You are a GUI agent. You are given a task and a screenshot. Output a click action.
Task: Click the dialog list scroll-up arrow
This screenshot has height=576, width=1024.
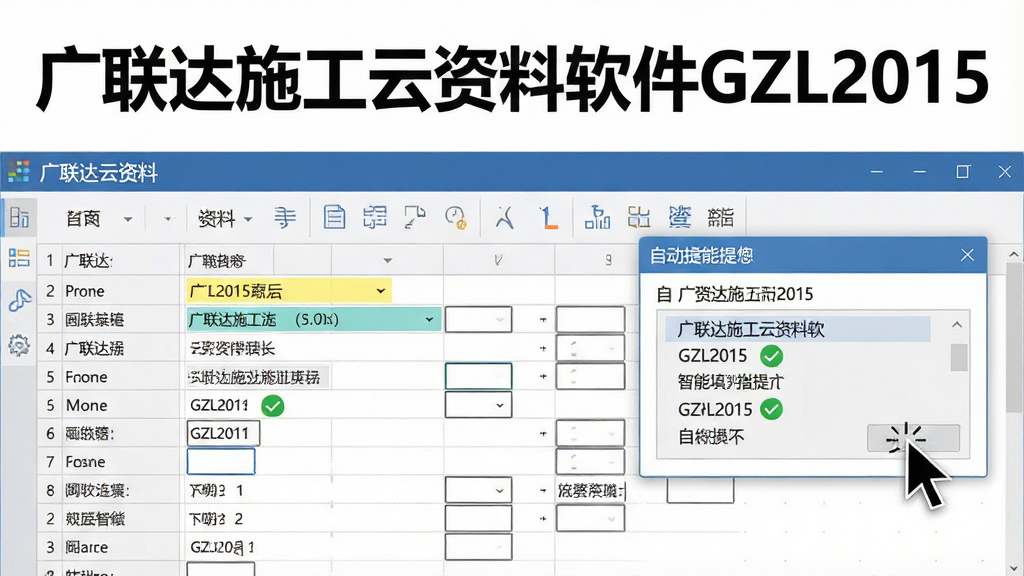pyautogui.click(x=957, y=325)
